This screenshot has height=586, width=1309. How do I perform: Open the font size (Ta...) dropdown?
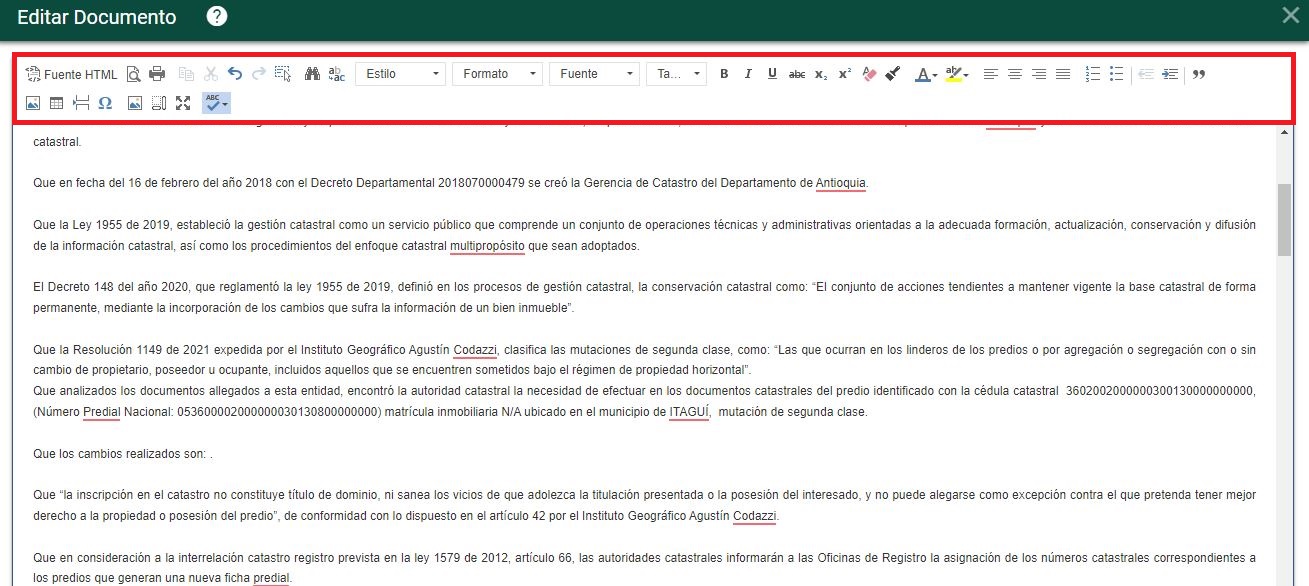(x=676, y=74)
